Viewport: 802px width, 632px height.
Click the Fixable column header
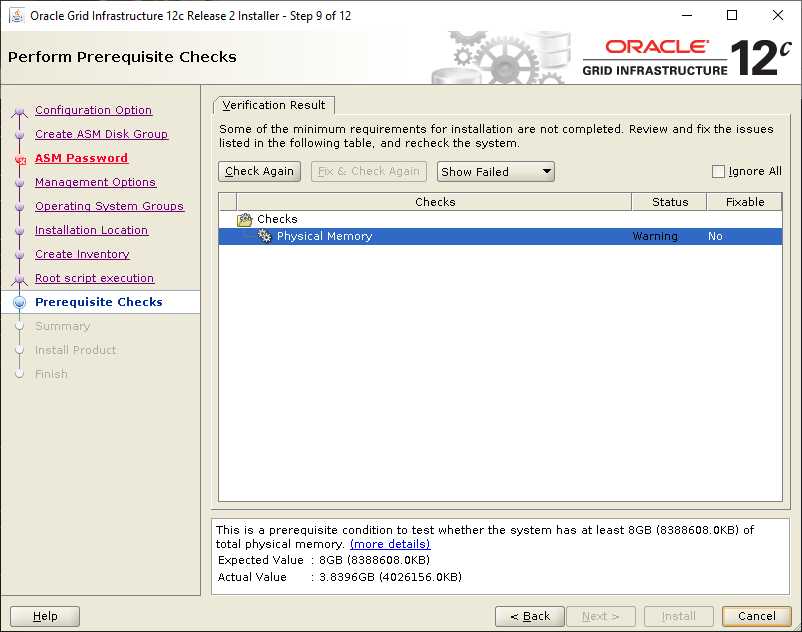745,202
